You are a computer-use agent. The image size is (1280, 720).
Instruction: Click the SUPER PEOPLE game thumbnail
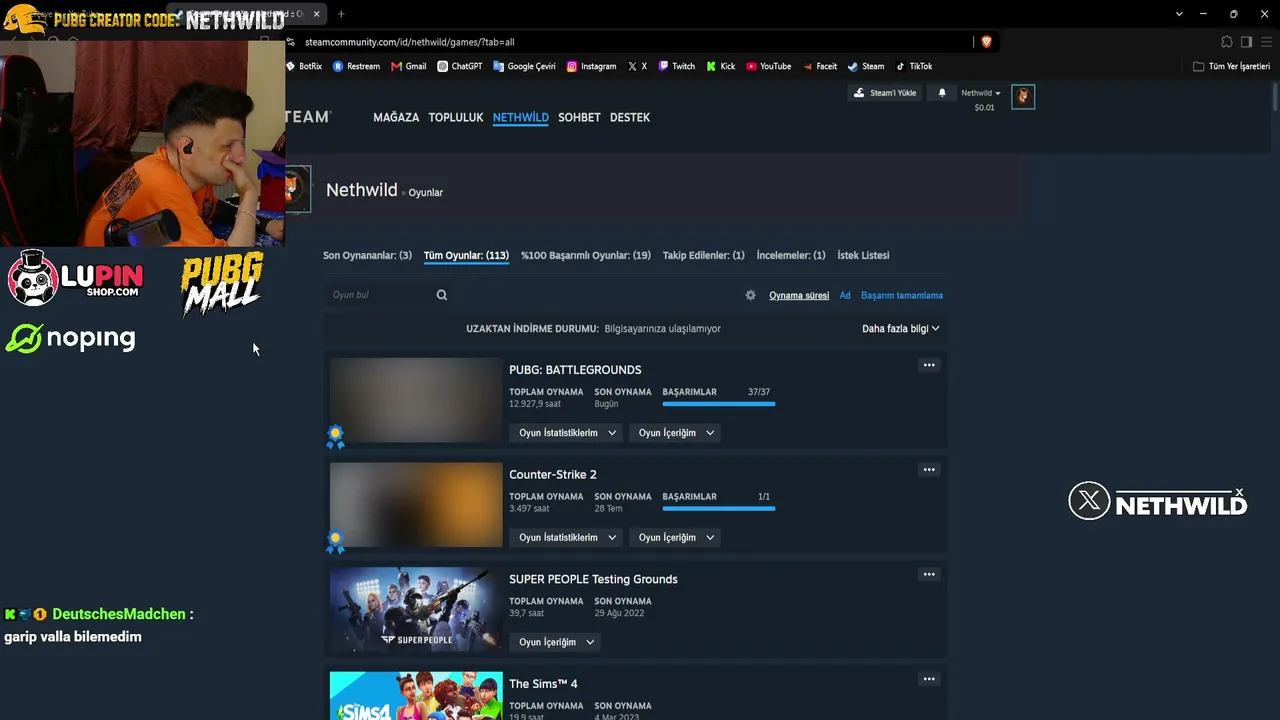coord(416,609)
